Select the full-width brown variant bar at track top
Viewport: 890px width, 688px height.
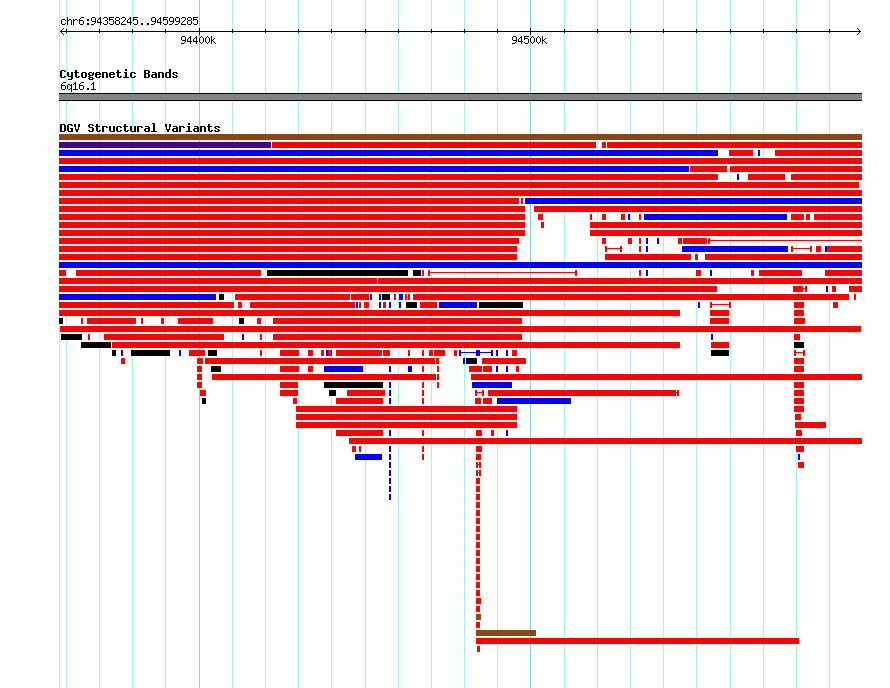(x=460, y=137)
